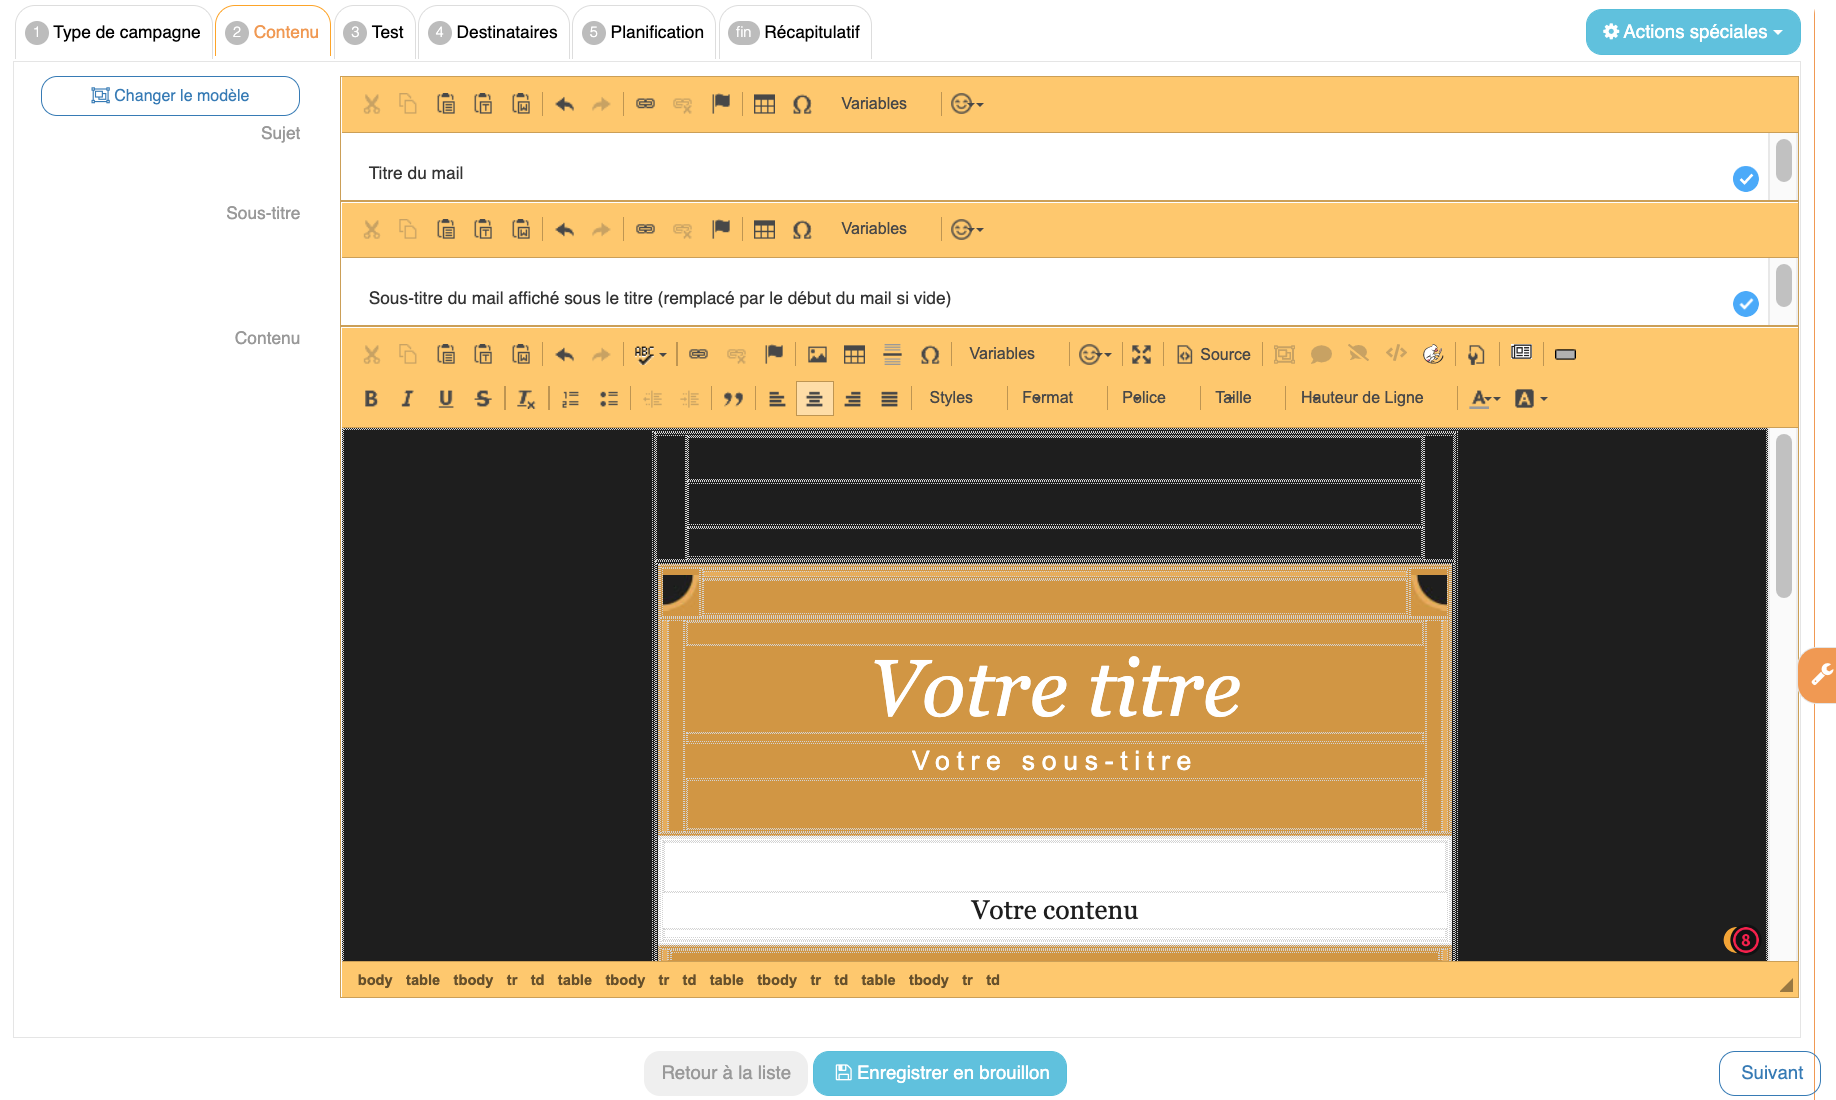Open the Police font dropdown
The image size is (1836, 1100).
(1143, 398)
